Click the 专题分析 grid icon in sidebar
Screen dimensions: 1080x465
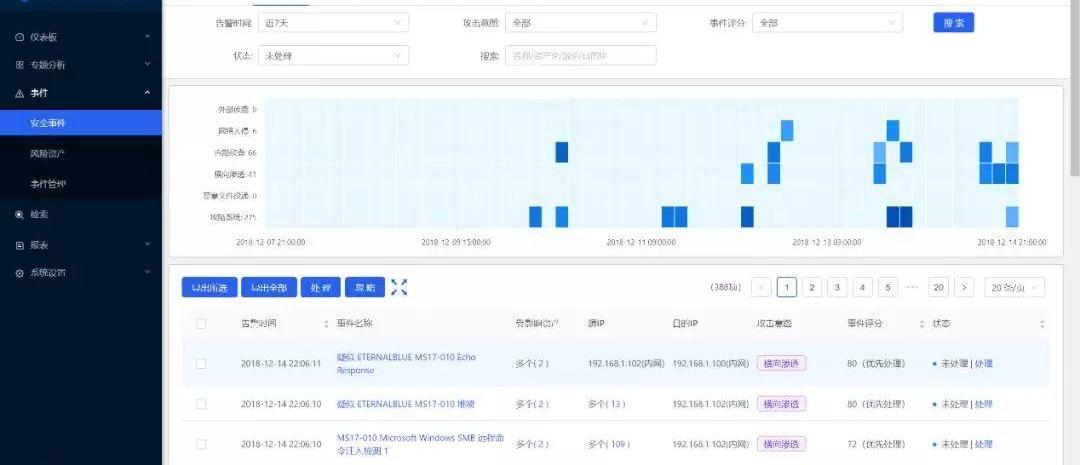tap(19, 65)
